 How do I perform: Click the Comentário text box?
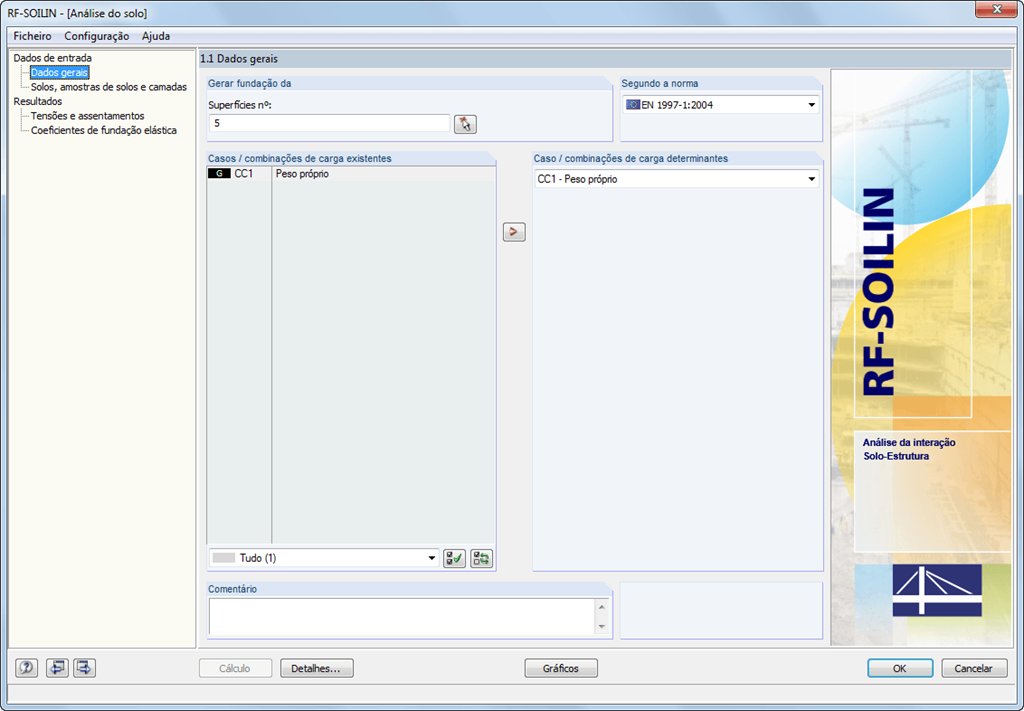pyautogui.click(x=402, y=617)
